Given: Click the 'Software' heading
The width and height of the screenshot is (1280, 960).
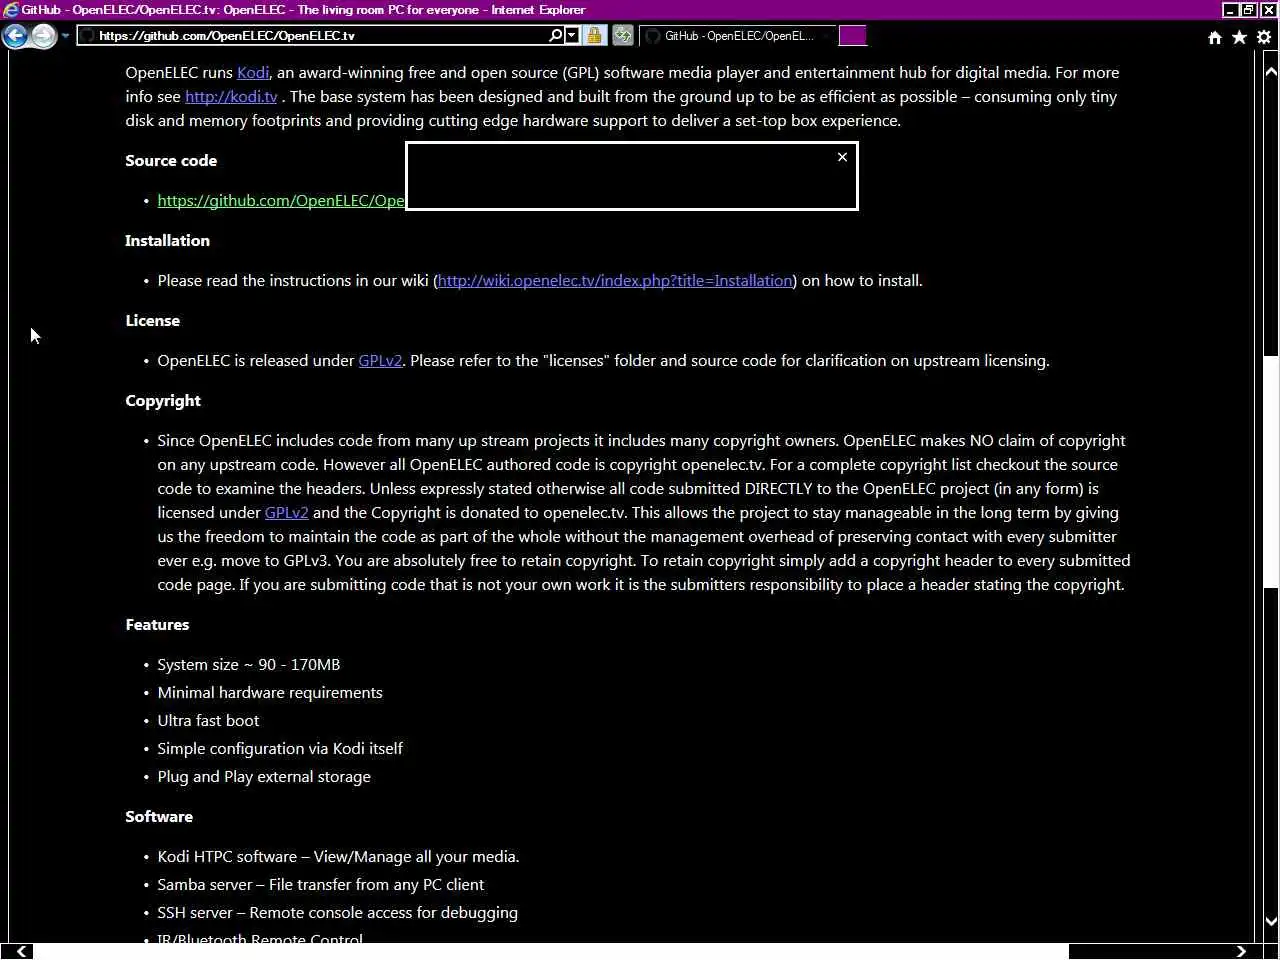Looking at the screenshot, I should [159, 817].
